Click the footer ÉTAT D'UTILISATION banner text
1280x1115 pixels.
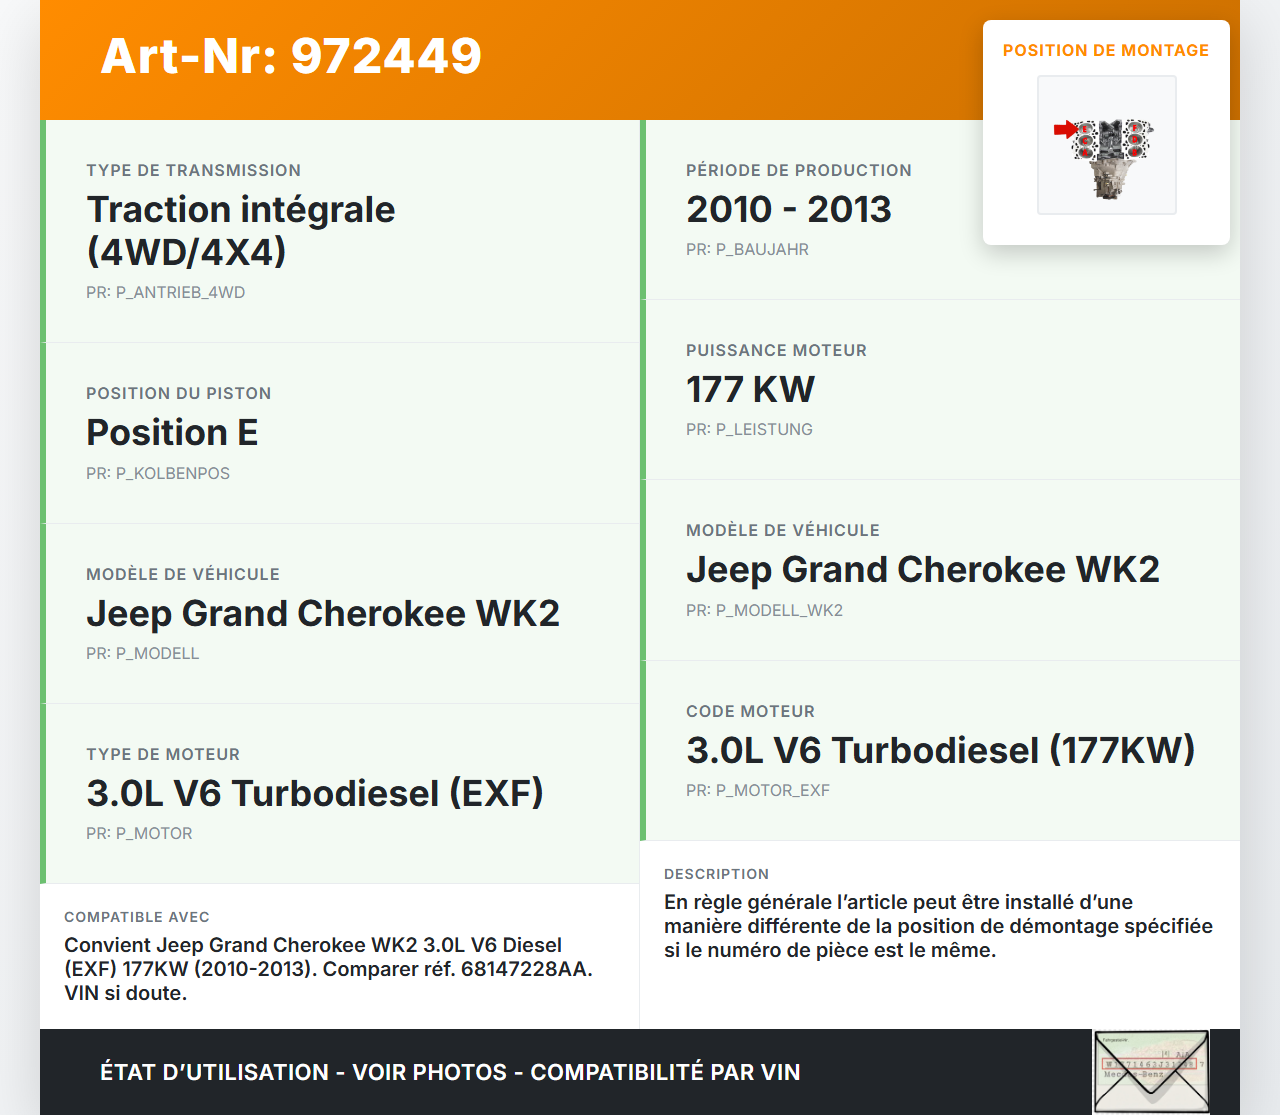point(450,1072)
